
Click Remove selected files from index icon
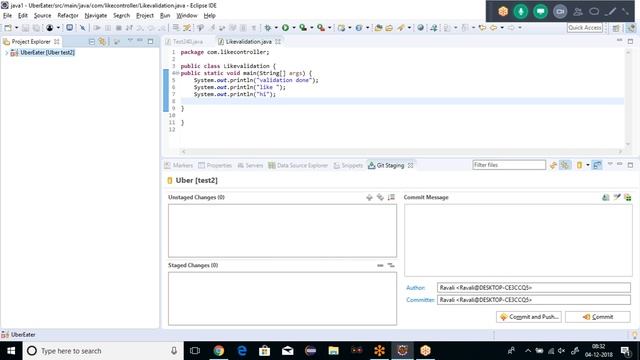coord(380,265)
